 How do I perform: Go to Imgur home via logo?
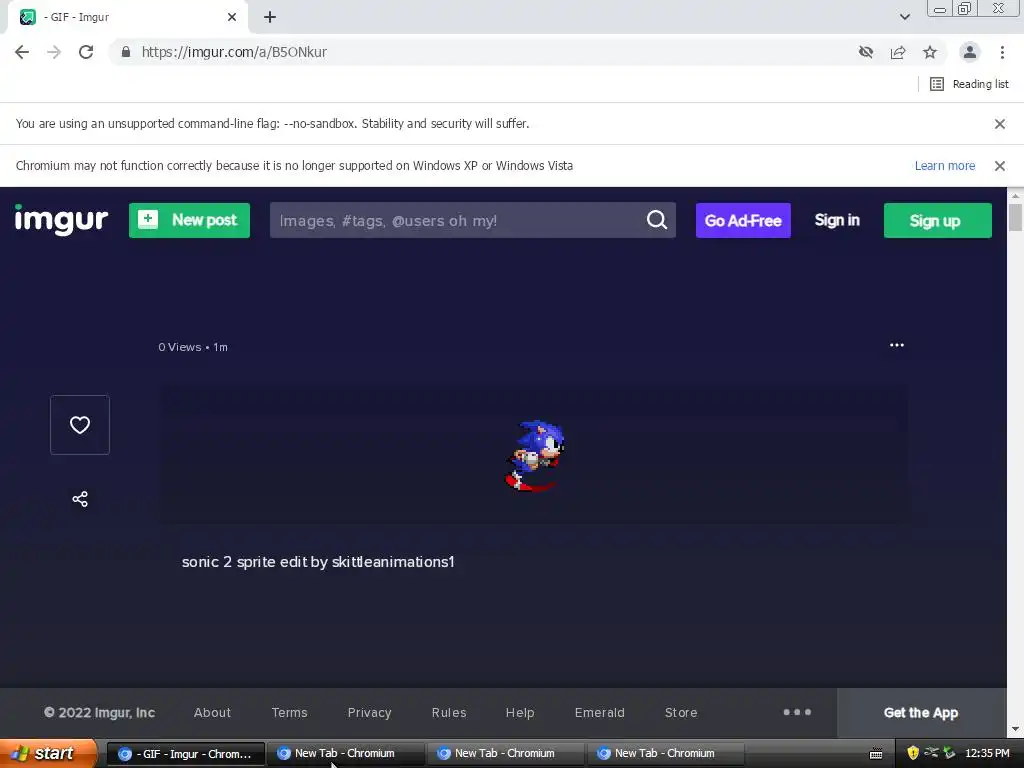click(x=61, y=220)
